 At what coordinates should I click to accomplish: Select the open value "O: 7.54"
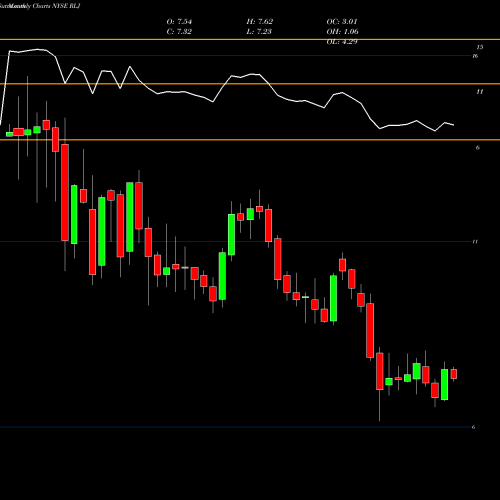(x=179, y=22)
